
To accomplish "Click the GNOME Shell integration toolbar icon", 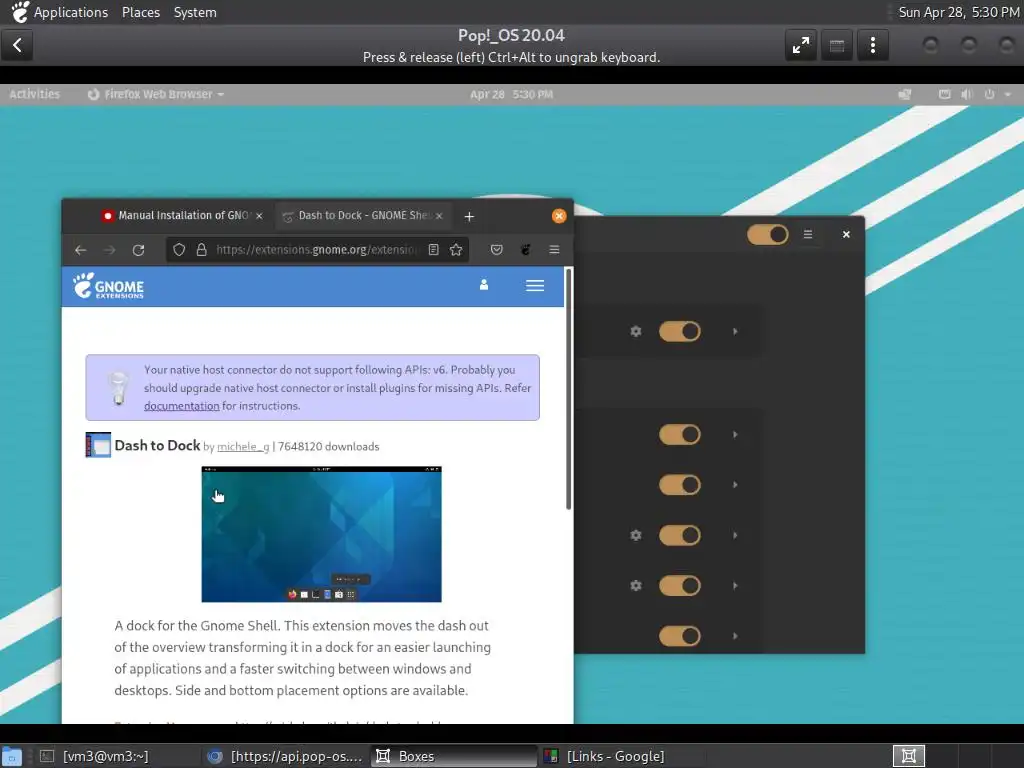I will pyautogui.click(x=526, y=249).
